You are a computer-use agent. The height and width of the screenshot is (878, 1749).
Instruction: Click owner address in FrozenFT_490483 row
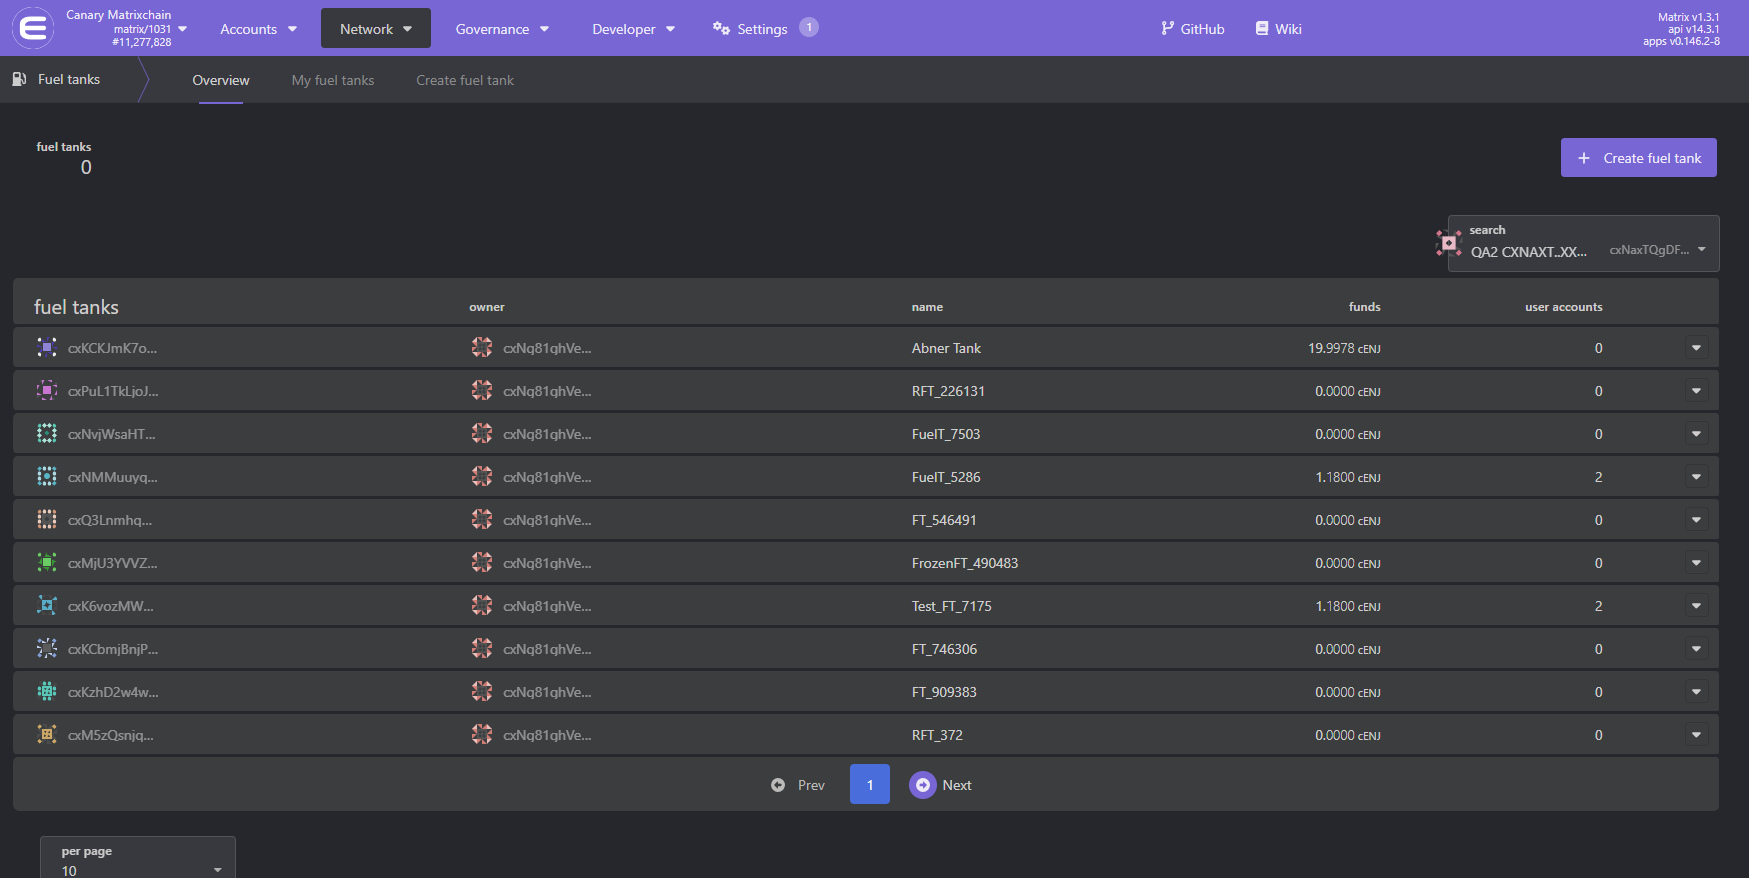[x=547, y=563]
